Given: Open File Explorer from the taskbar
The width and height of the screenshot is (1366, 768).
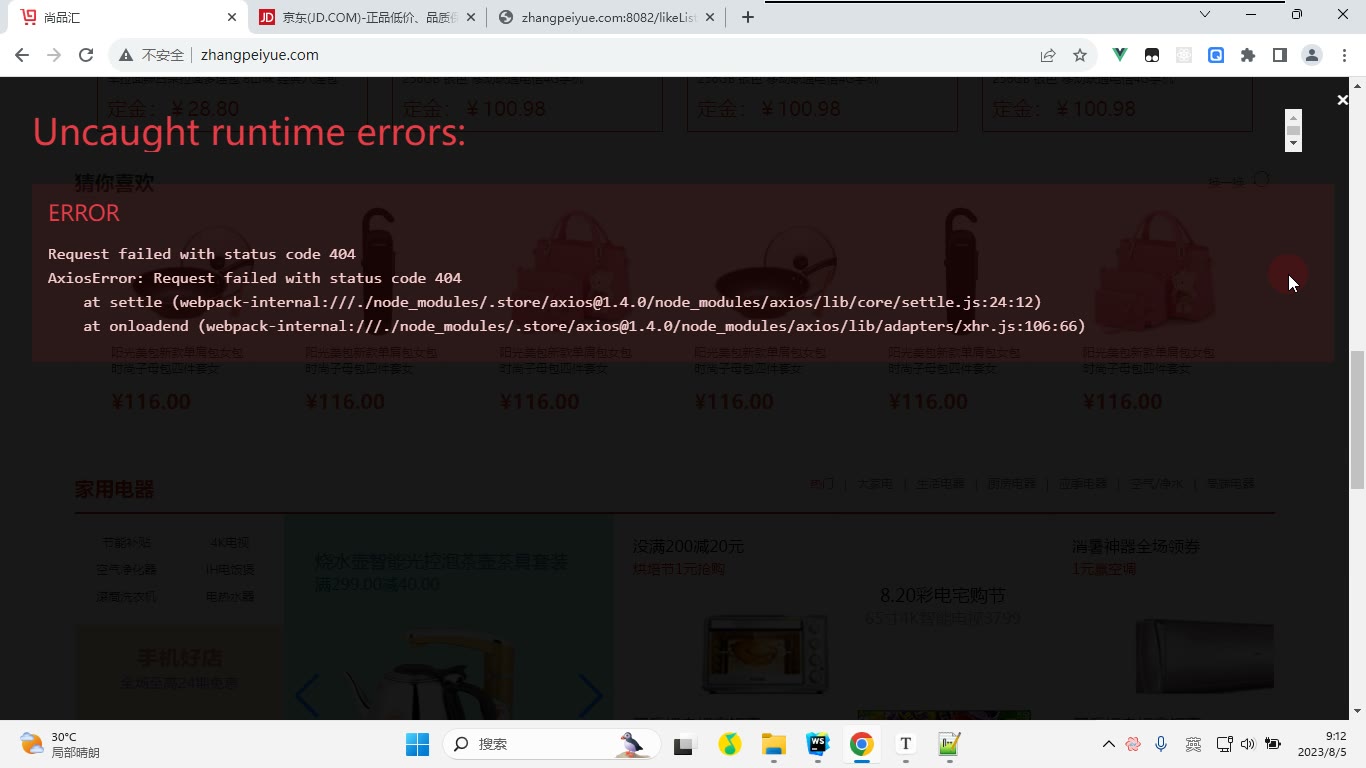Looking at the screenshot, I should [774, 744].
